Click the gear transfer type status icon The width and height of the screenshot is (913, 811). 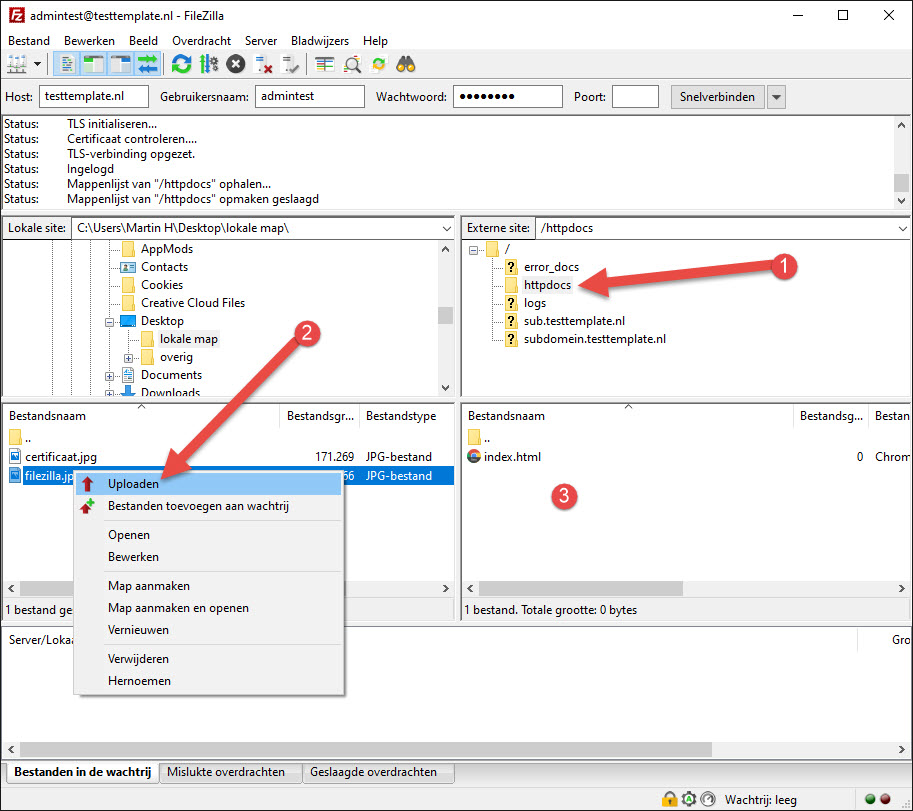coord(689,799)
